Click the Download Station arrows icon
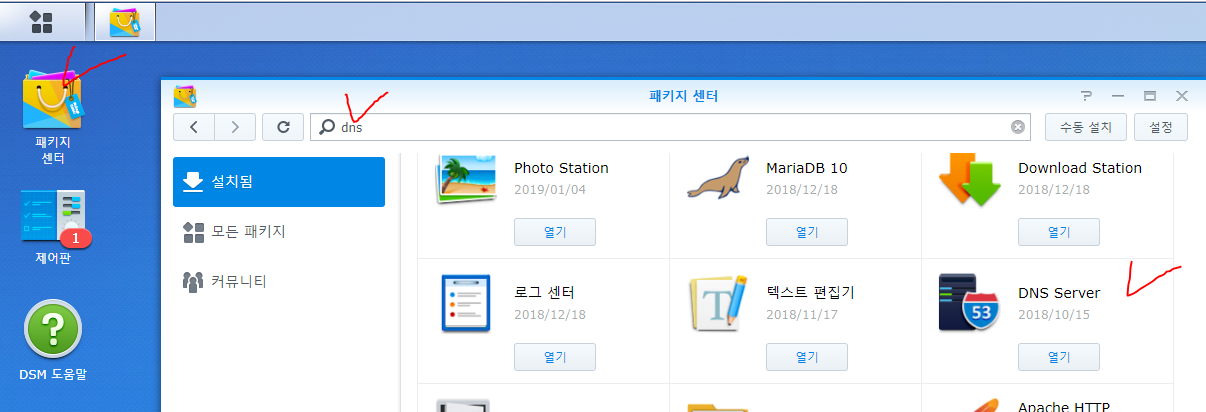Screen dimensions: 1206x412 (970, 178)
